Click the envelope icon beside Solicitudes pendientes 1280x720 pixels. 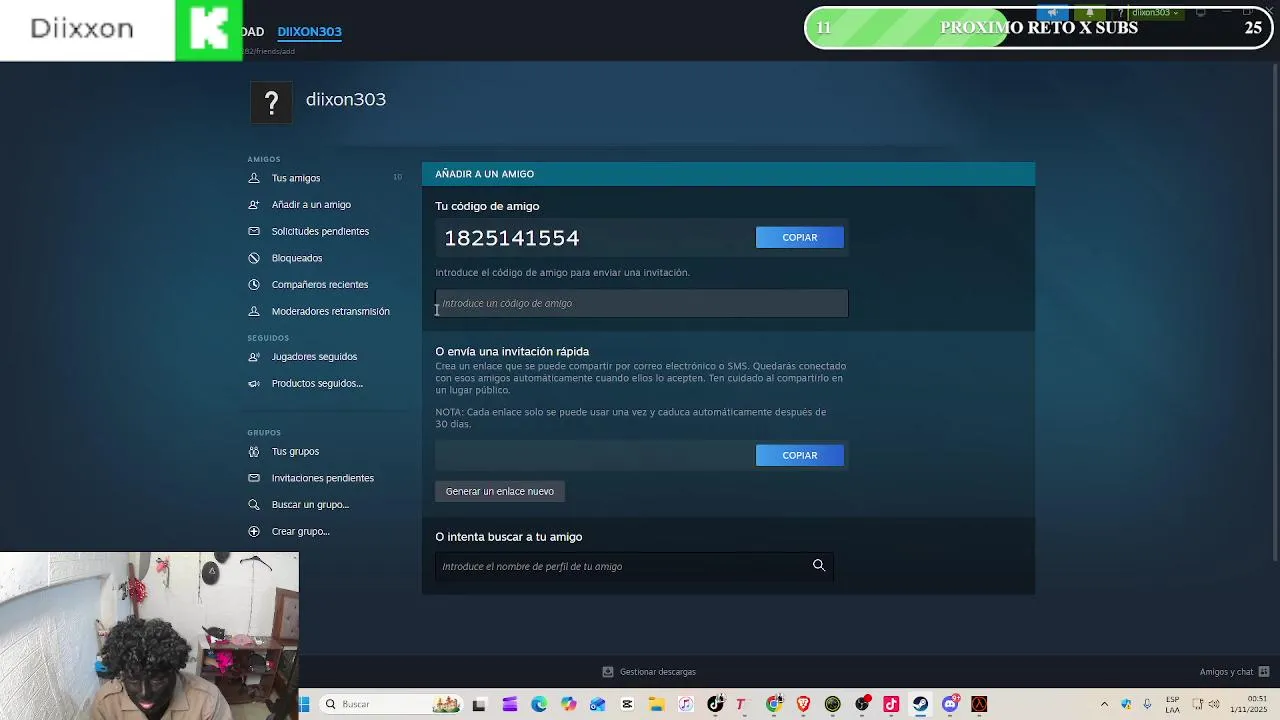[254, 231]
